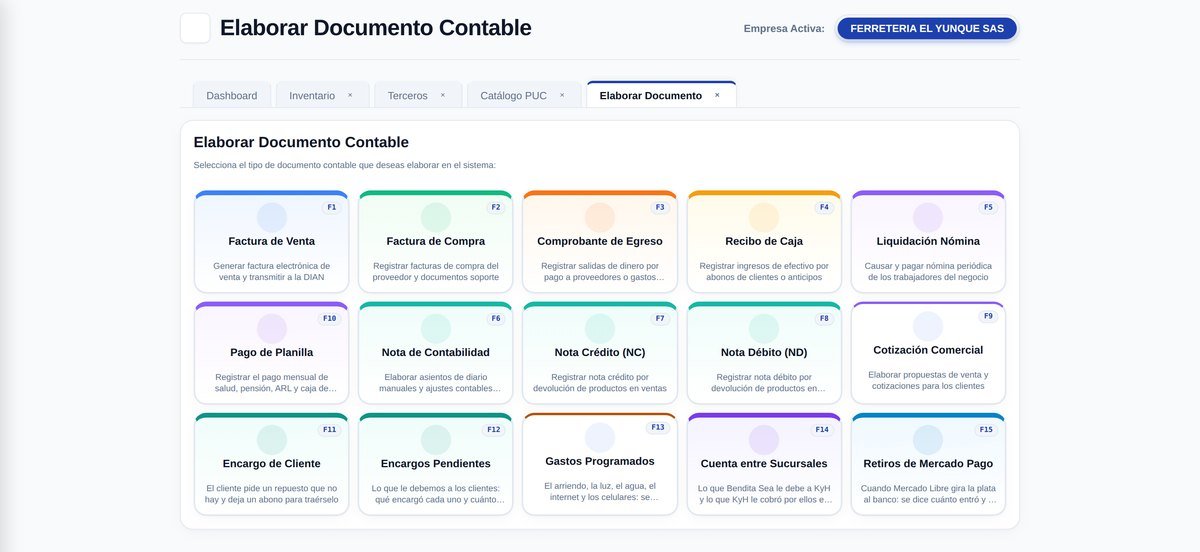Open the Retiros de Mercado Pago card title
This screenshot has width=1200, height=552.
click(928, 463)
